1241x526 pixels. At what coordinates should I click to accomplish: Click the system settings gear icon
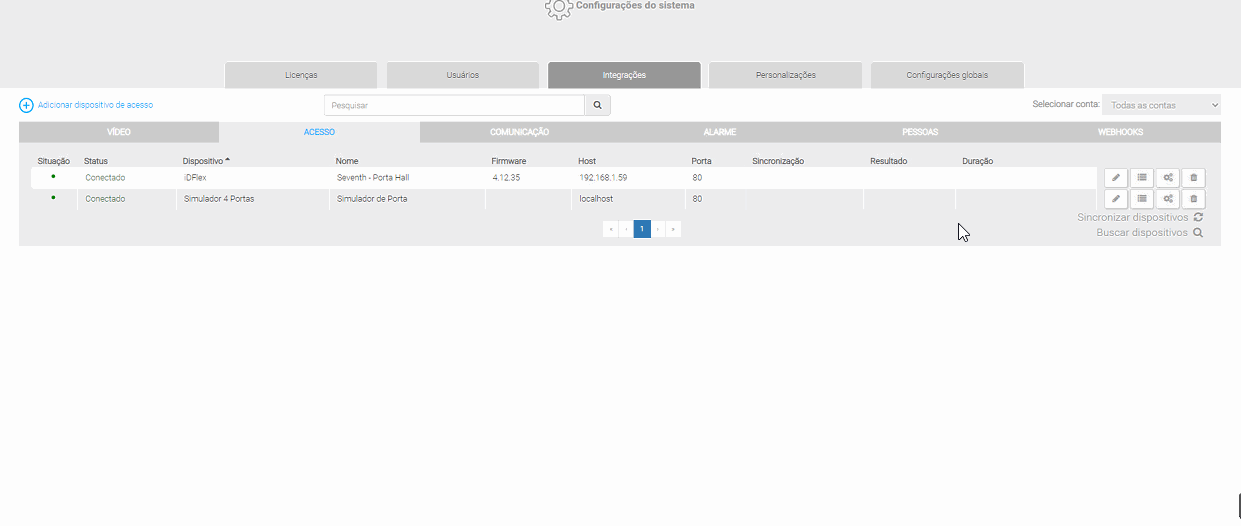[x=560, y=7]
